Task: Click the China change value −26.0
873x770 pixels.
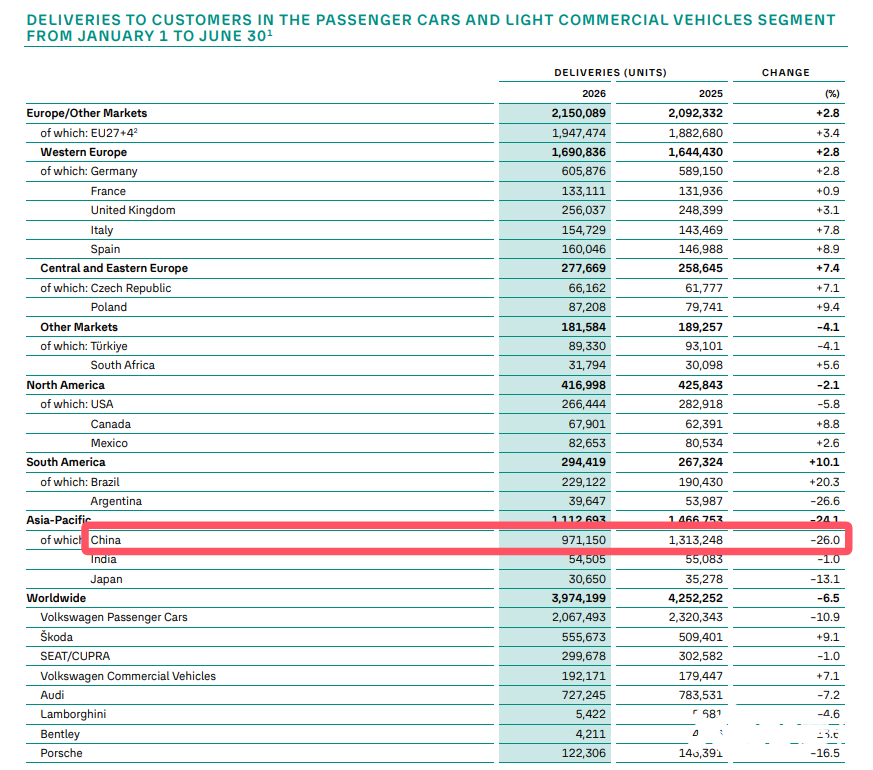Action: 825,540
